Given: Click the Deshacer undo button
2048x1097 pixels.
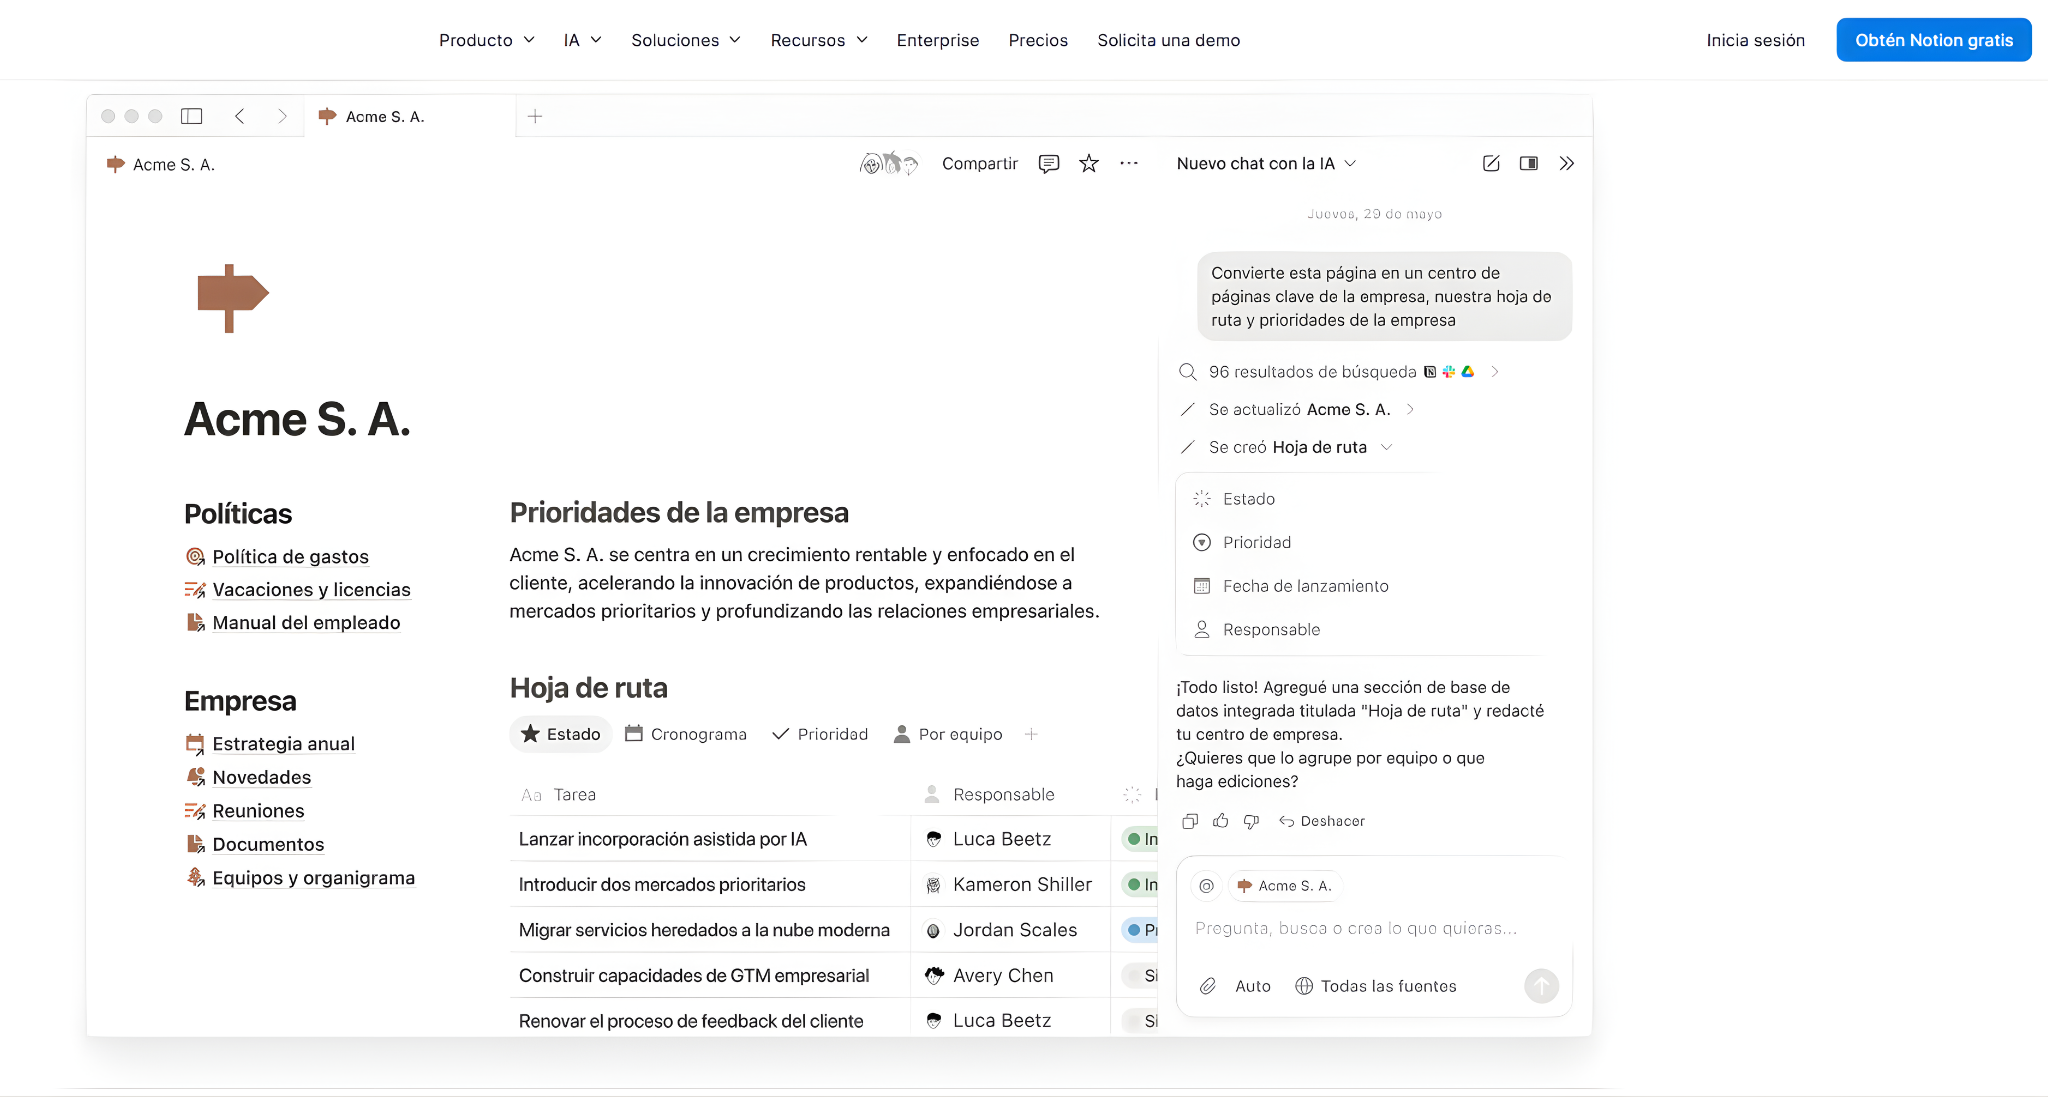Looking at the screenshot, I should point(1322,821).
